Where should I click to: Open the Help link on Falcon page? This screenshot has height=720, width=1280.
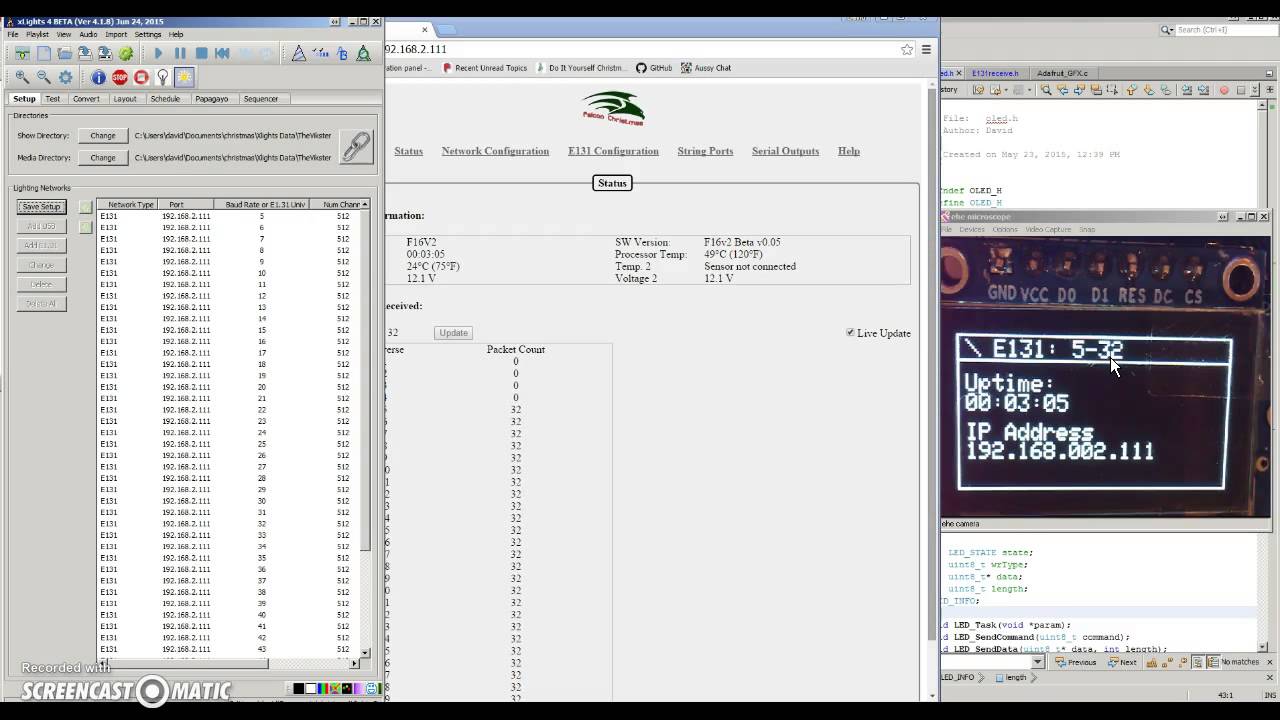point(849,151)
